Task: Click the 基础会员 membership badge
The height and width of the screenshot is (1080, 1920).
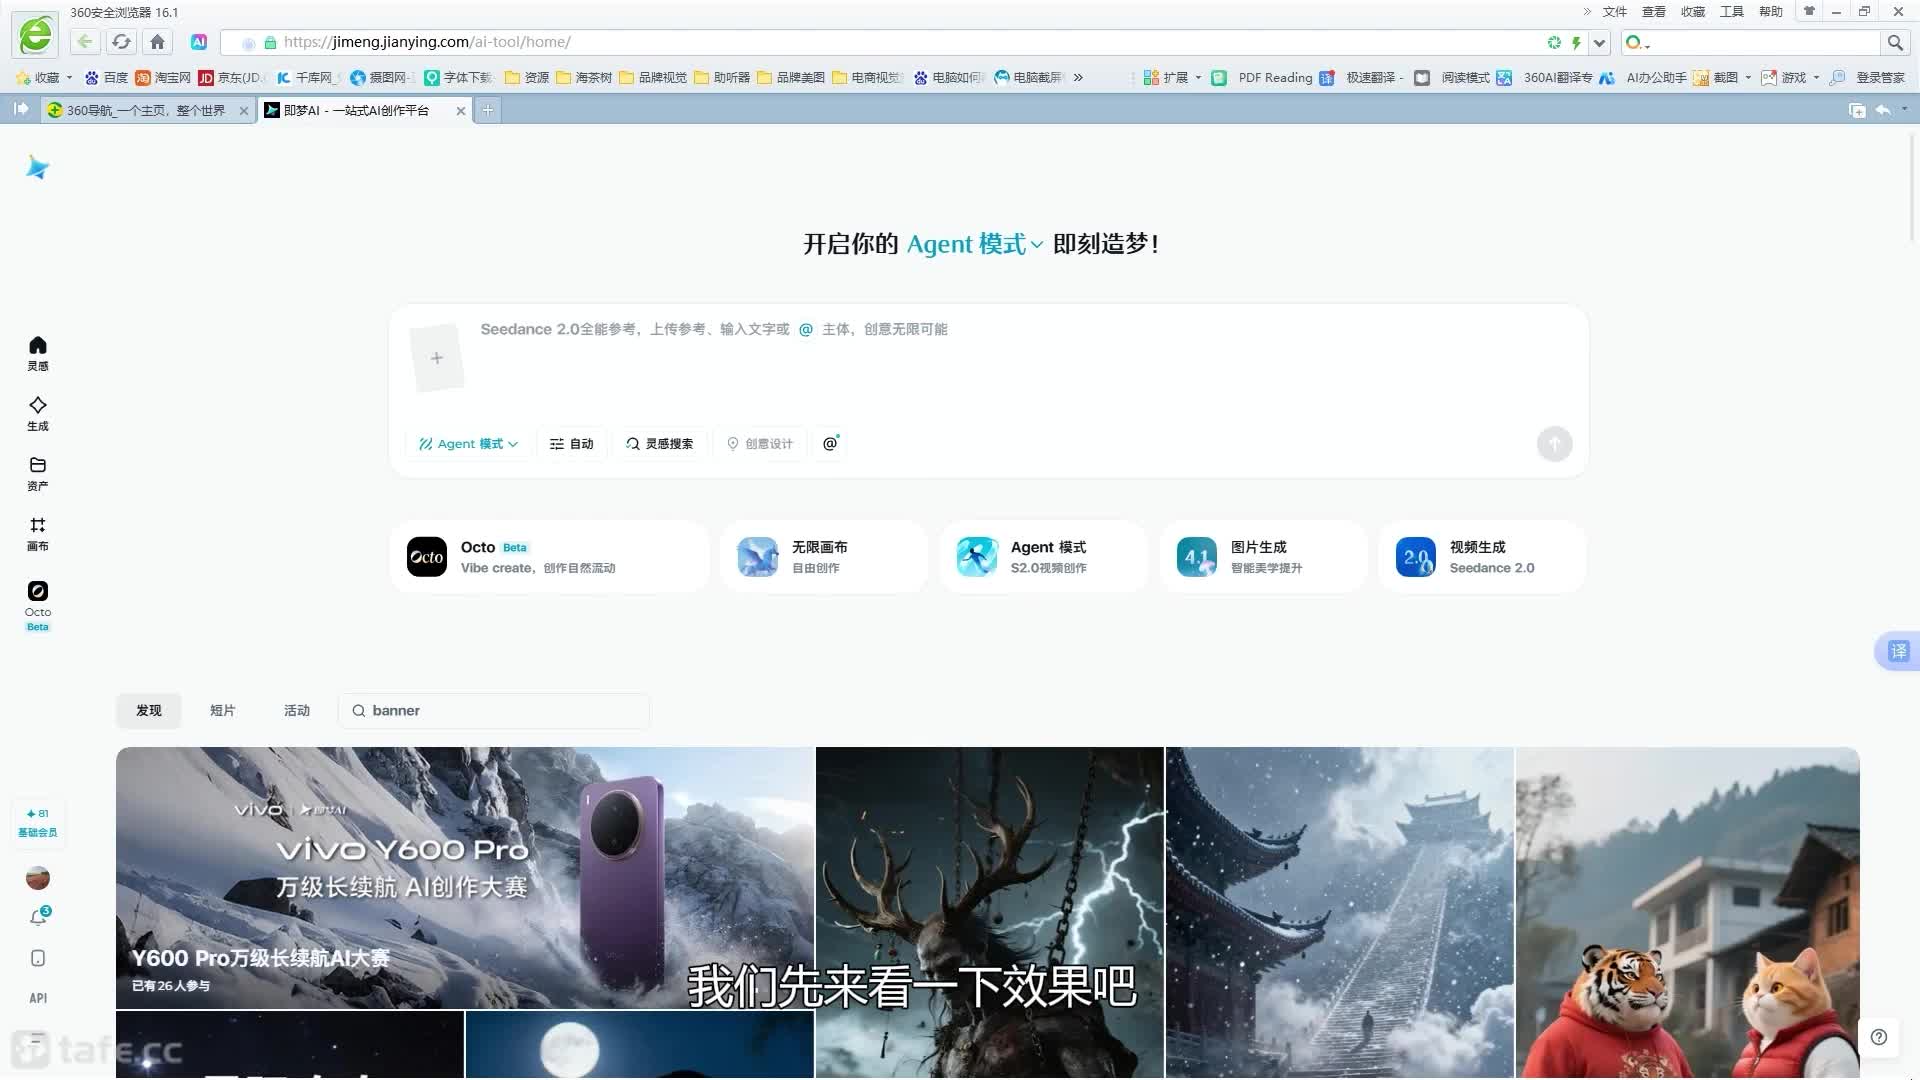Action: pyautogui.click(x=38, y=823)
